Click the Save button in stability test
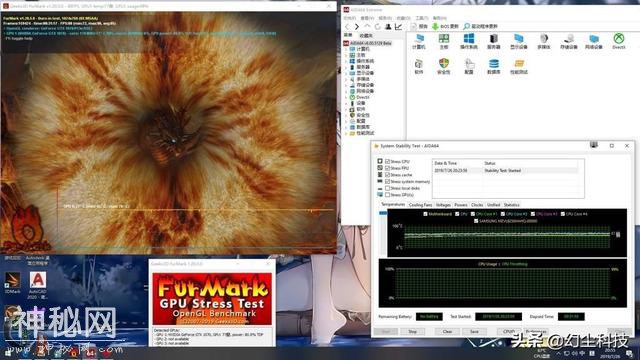Image resolution: width=640 pixels, height=360 pixels. click(474, 331)
